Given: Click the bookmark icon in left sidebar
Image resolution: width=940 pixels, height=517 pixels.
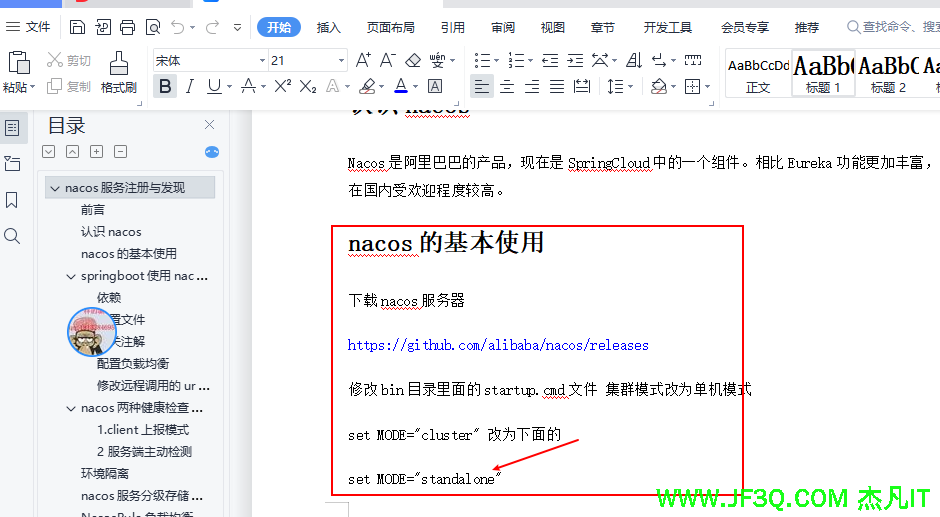Looking at the screenshot, I should coord(12,200).
